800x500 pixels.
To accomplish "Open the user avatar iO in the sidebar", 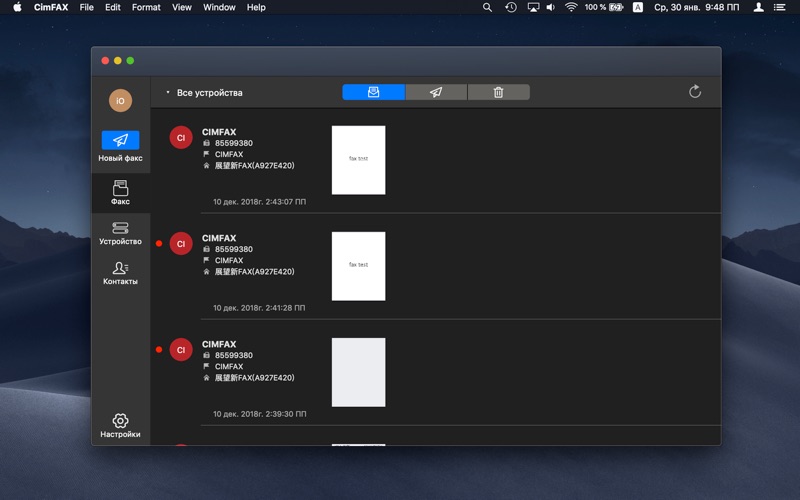I will (x=120, y=101).
